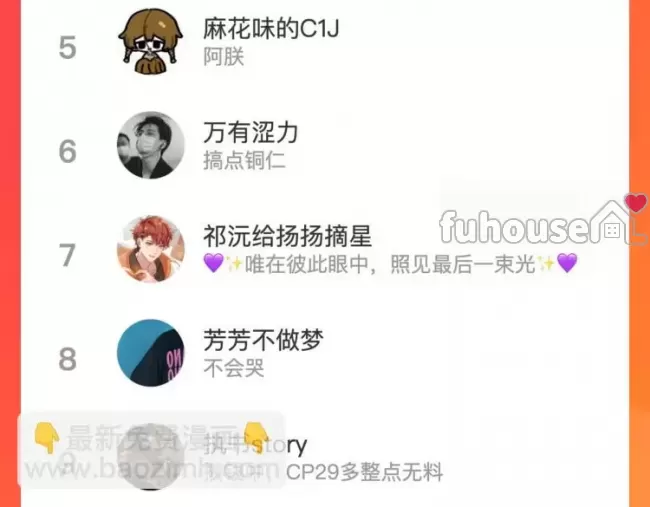This screenshot has width=650, height=507.
Task: Select username 芳芳不做梦
Action: point(263,340)
